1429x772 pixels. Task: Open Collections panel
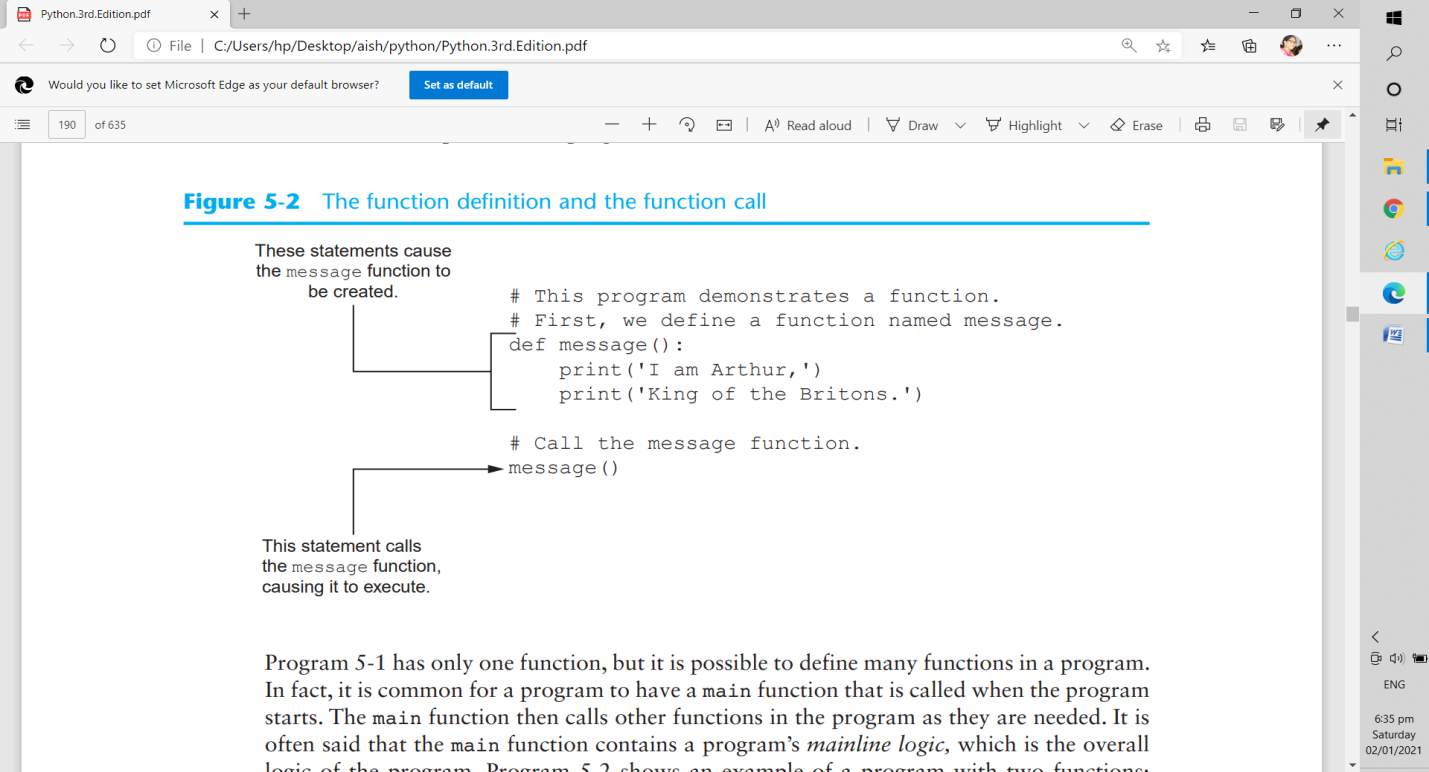1249,45
